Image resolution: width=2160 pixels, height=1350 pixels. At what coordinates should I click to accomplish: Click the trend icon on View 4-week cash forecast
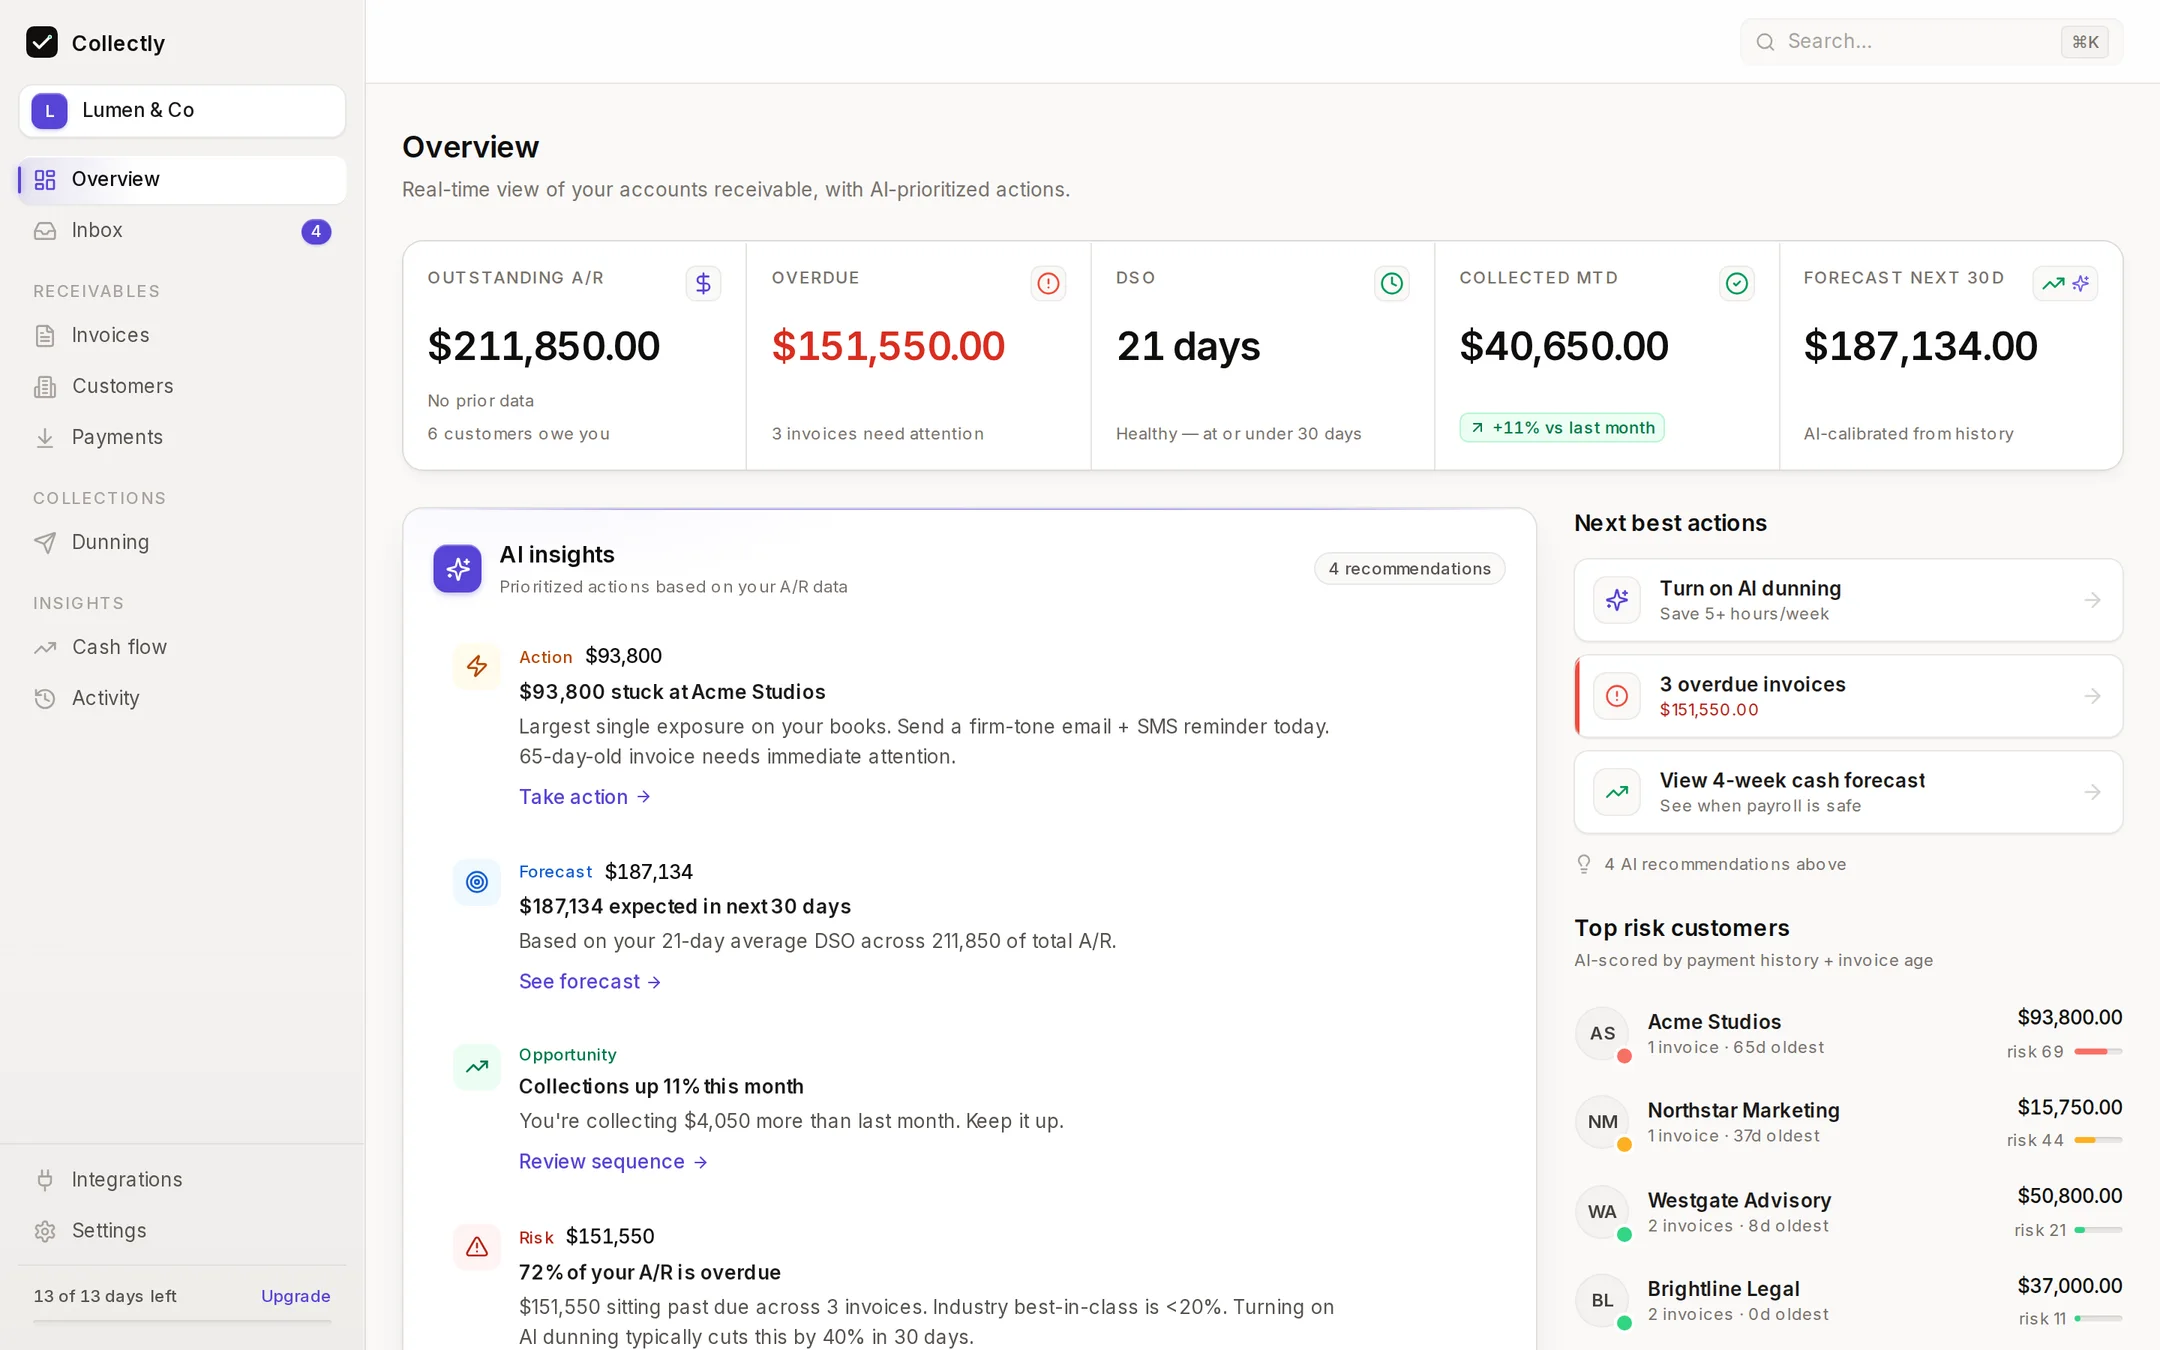click(1617, 792)
